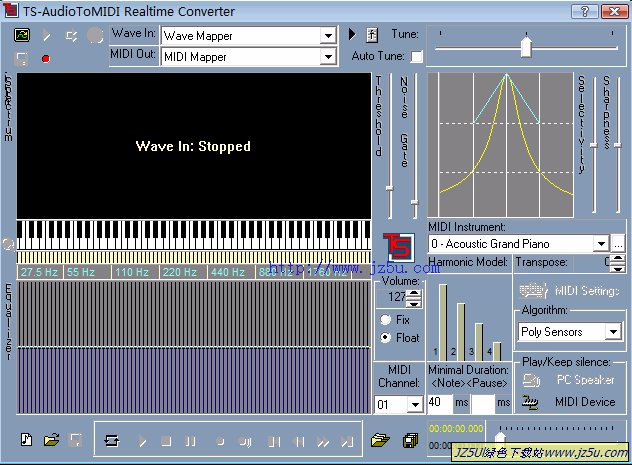Create a new MIDI file with the note icon

[x=26, y=440]
